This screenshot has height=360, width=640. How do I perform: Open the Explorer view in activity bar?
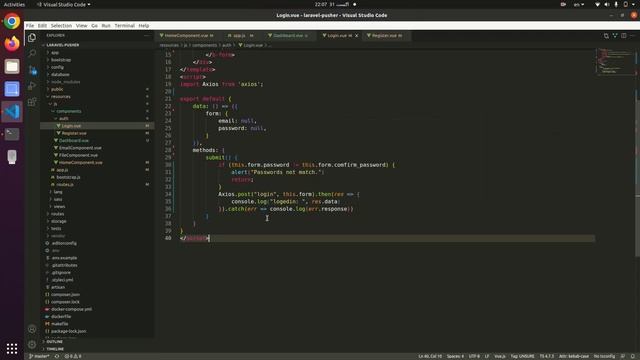(x=32, y=38)
